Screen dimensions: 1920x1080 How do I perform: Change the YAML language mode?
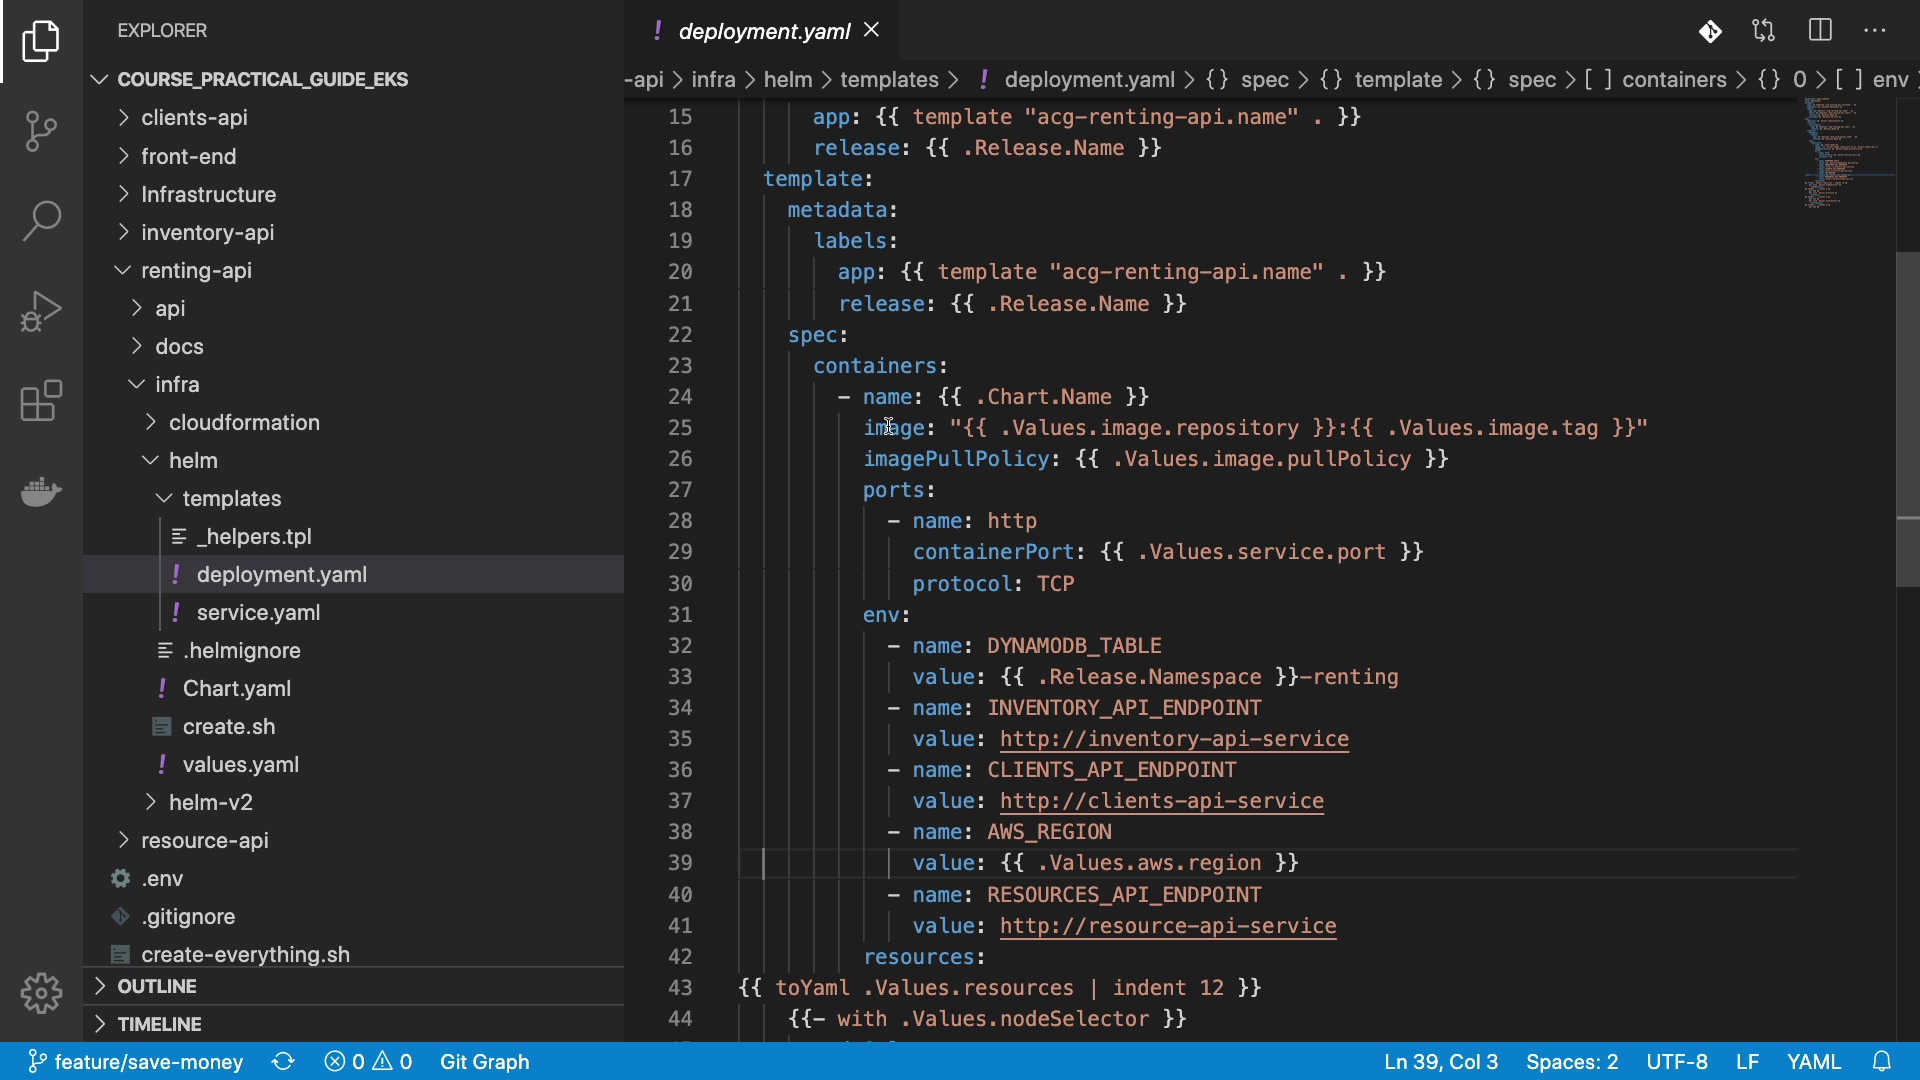[x=1813, y=1062]
